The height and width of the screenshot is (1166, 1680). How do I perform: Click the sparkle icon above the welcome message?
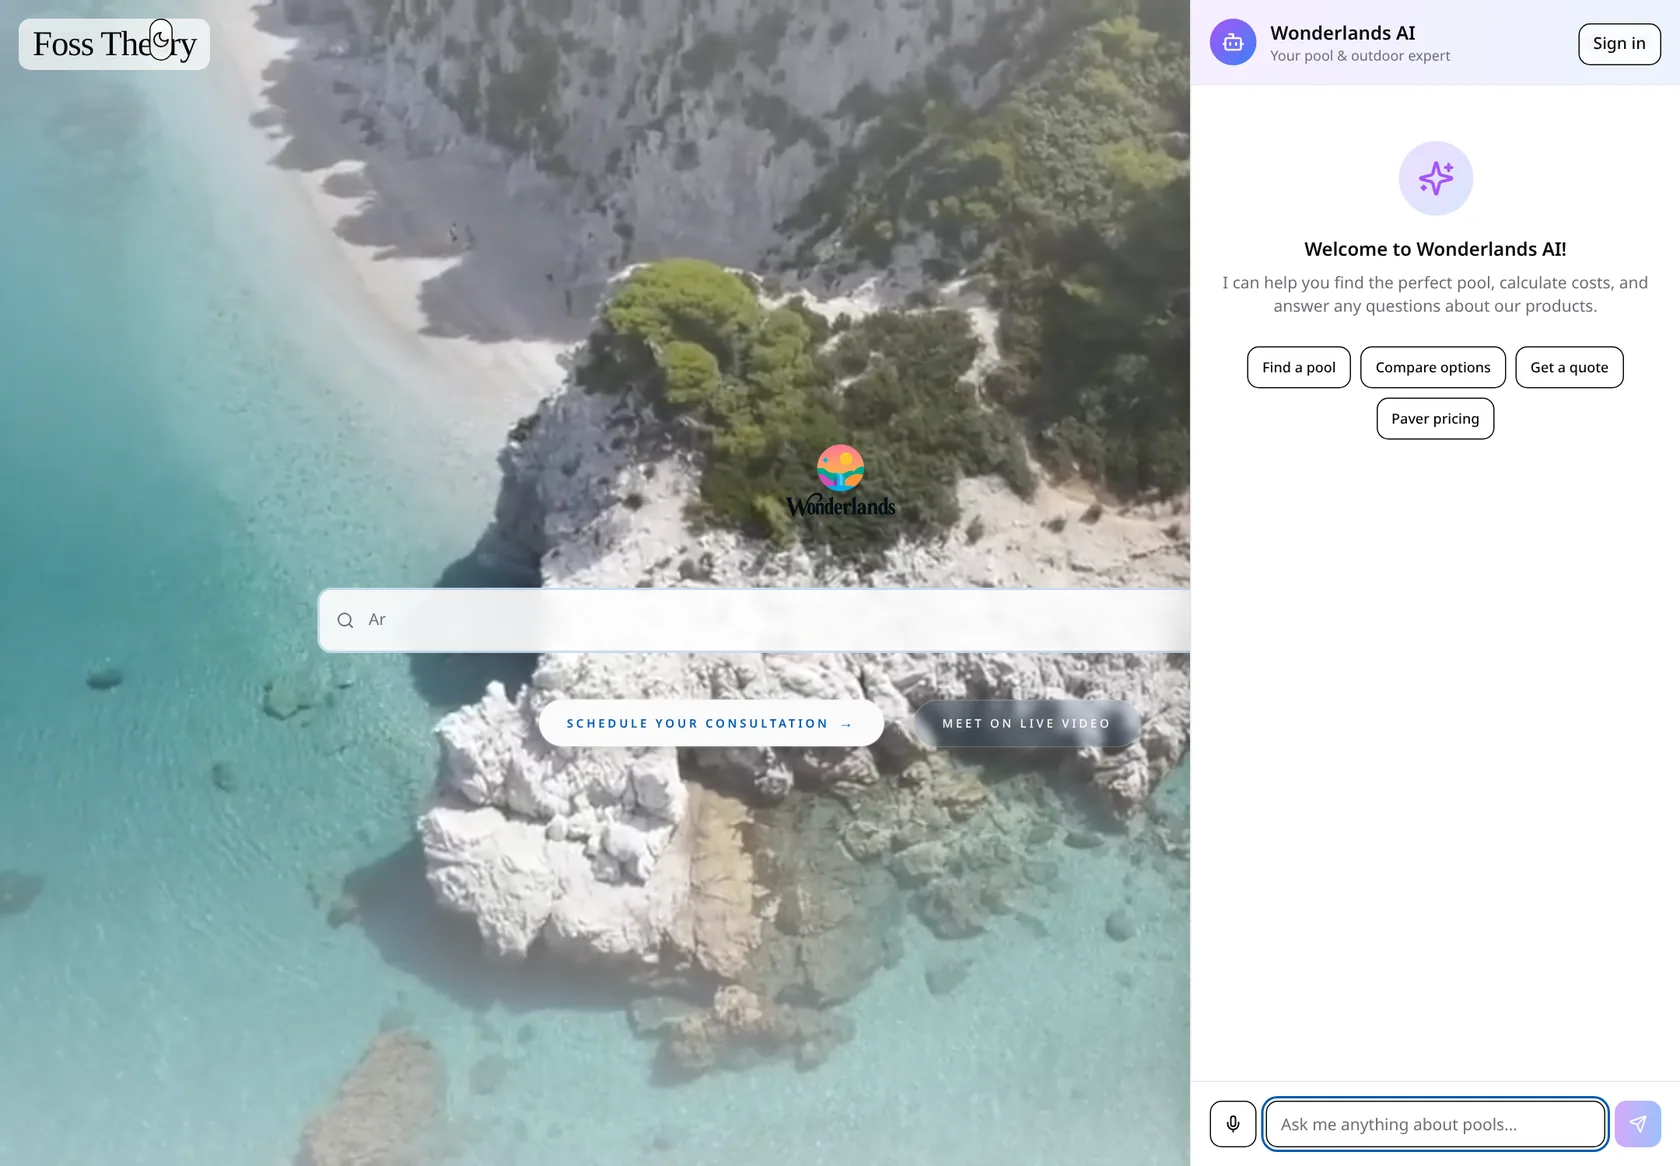pyautogui.click(x=1436, y=178)
